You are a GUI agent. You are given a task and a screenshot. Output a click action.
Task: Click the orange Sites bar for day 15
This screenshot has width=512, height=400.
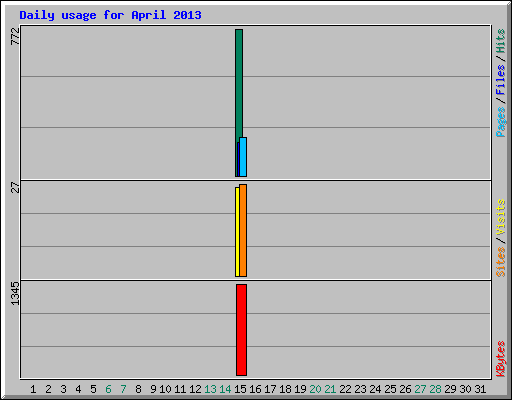pos(243,230)
